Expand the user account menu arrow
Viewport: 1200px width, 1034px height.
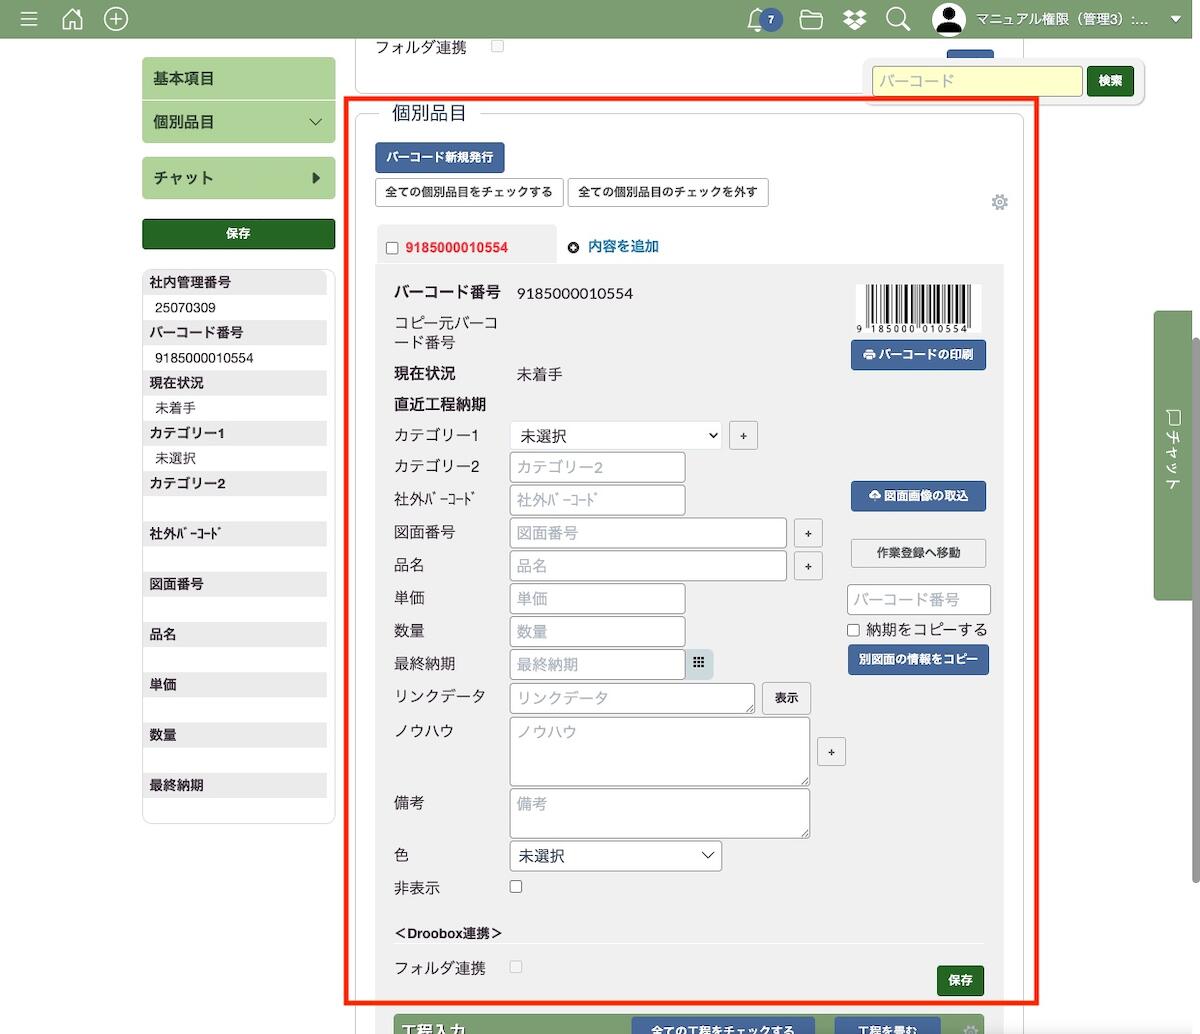point(1176,19)
